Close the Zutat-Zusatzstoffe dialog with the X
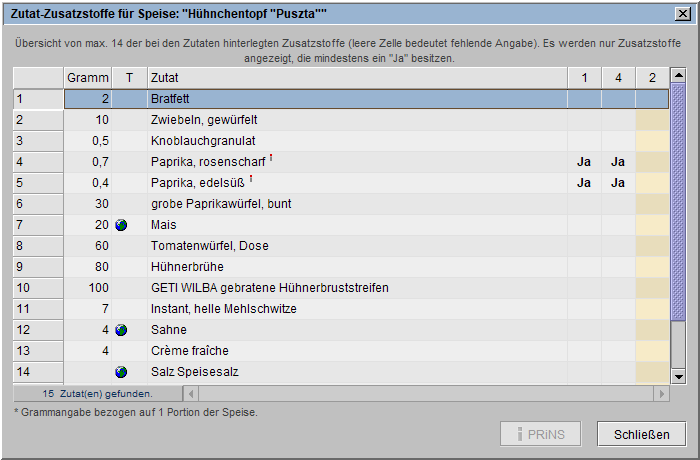Screen dimensions: 700x460 pos(682,13)
